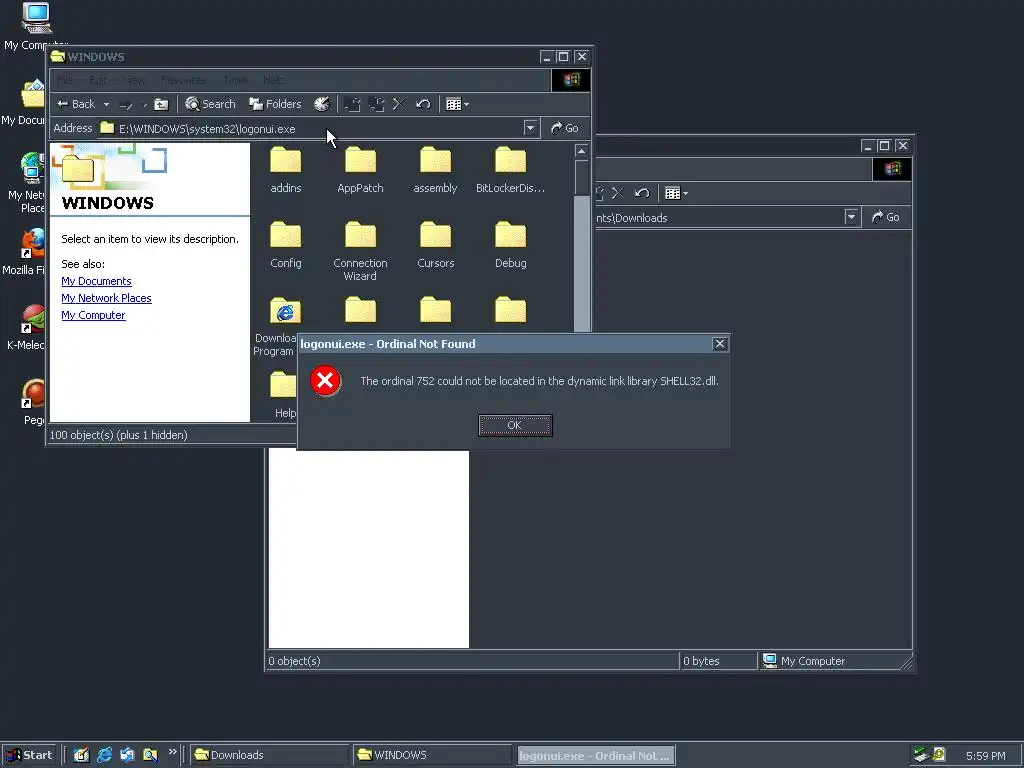Switch to Downloads taskbar button
The width and height of the screenshot is (1024, 768).
pyautogui.click(x=270, y=756)
